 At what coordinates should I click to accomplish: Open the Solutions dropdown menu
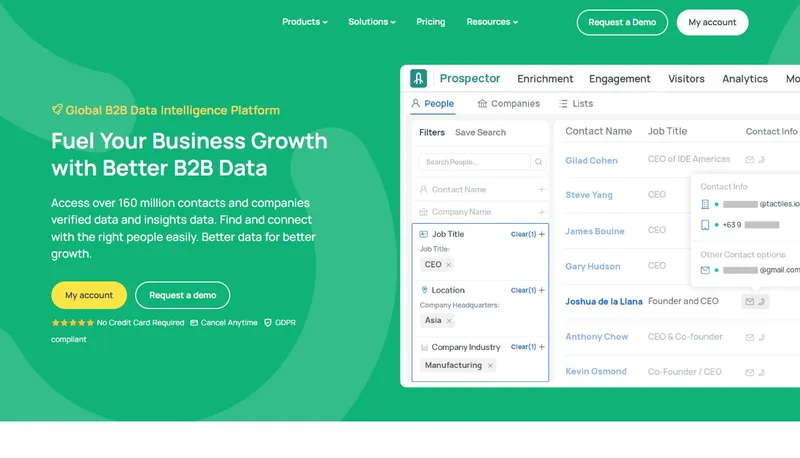[371, 22]
